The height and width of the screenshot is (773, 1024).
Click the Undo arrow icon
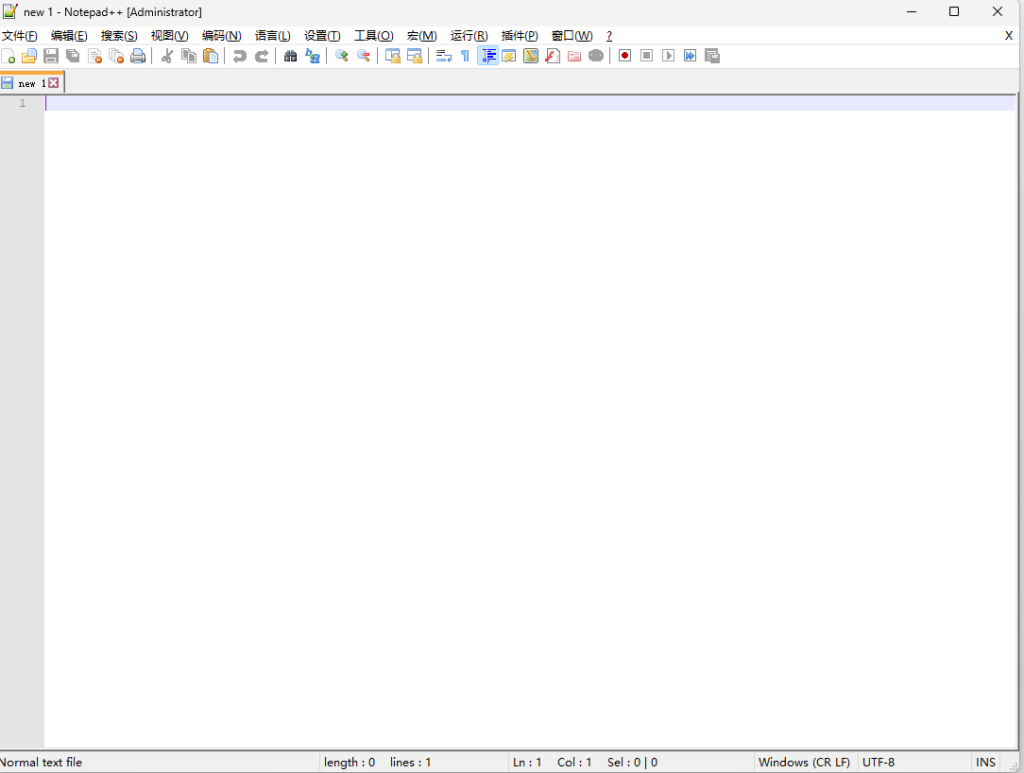[x=239, y=56]
